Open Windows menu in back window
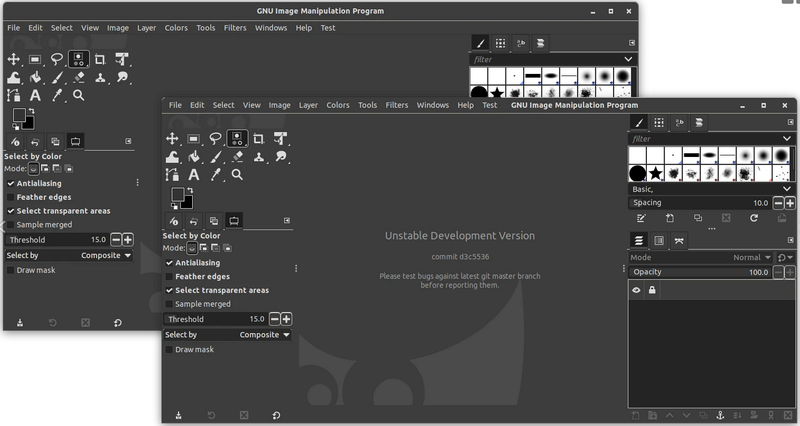The width and height of the screenshot is (800, 426). click(271, 28)
